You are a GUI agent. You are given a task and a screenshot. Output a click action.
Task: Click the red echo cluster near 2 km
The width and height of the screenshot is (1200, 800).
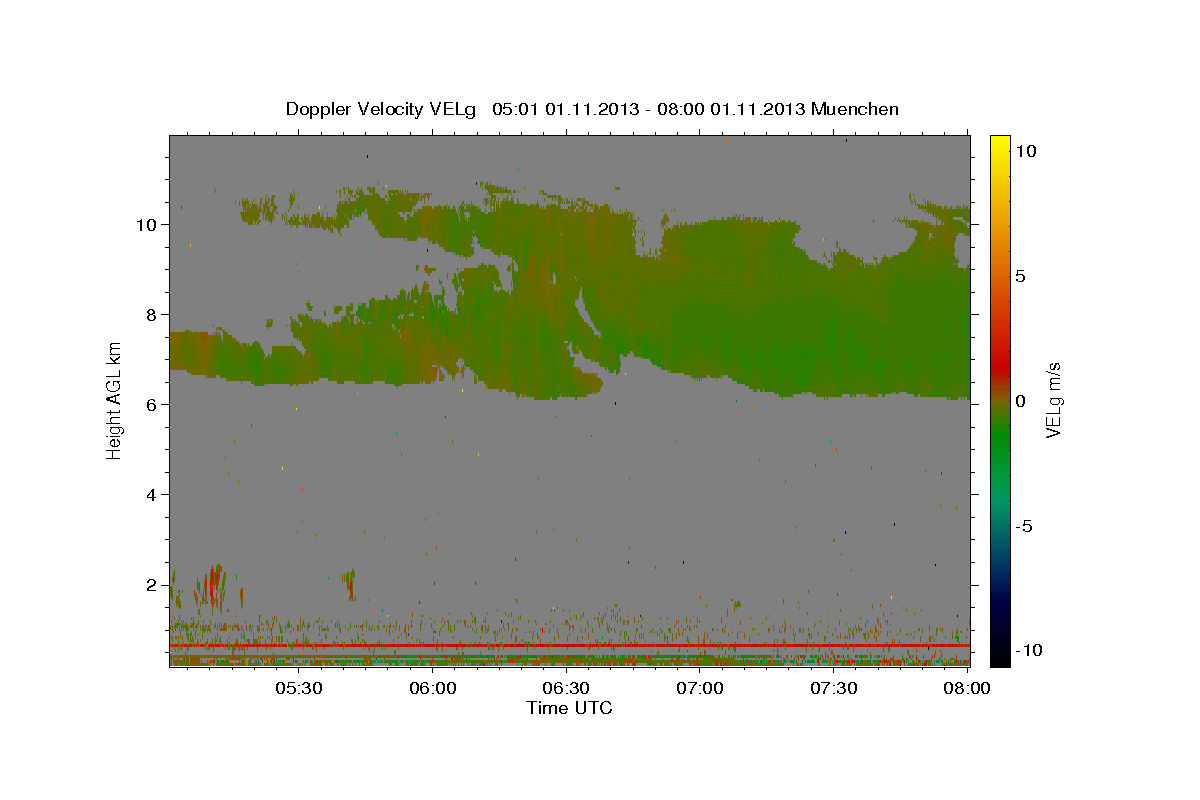211,585
